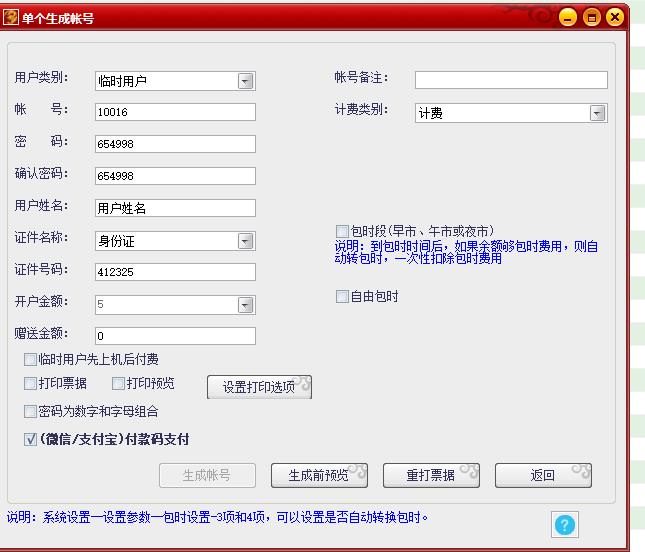Open the 证件名称 dropdown
This screenshot has width=645, height=552.
(245, 241)
